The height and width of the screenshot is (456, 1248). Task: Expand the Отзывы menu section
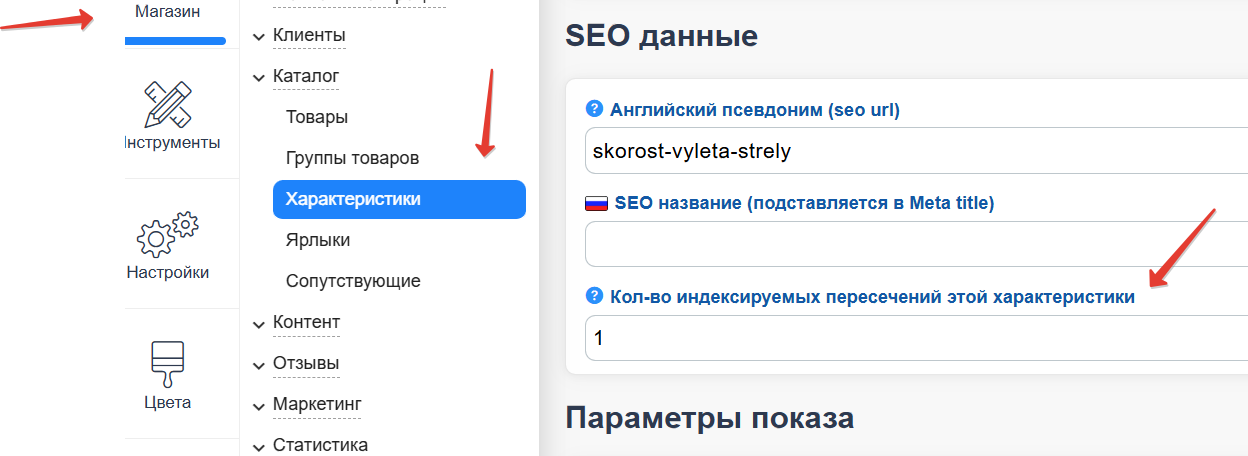coord(305,363)
